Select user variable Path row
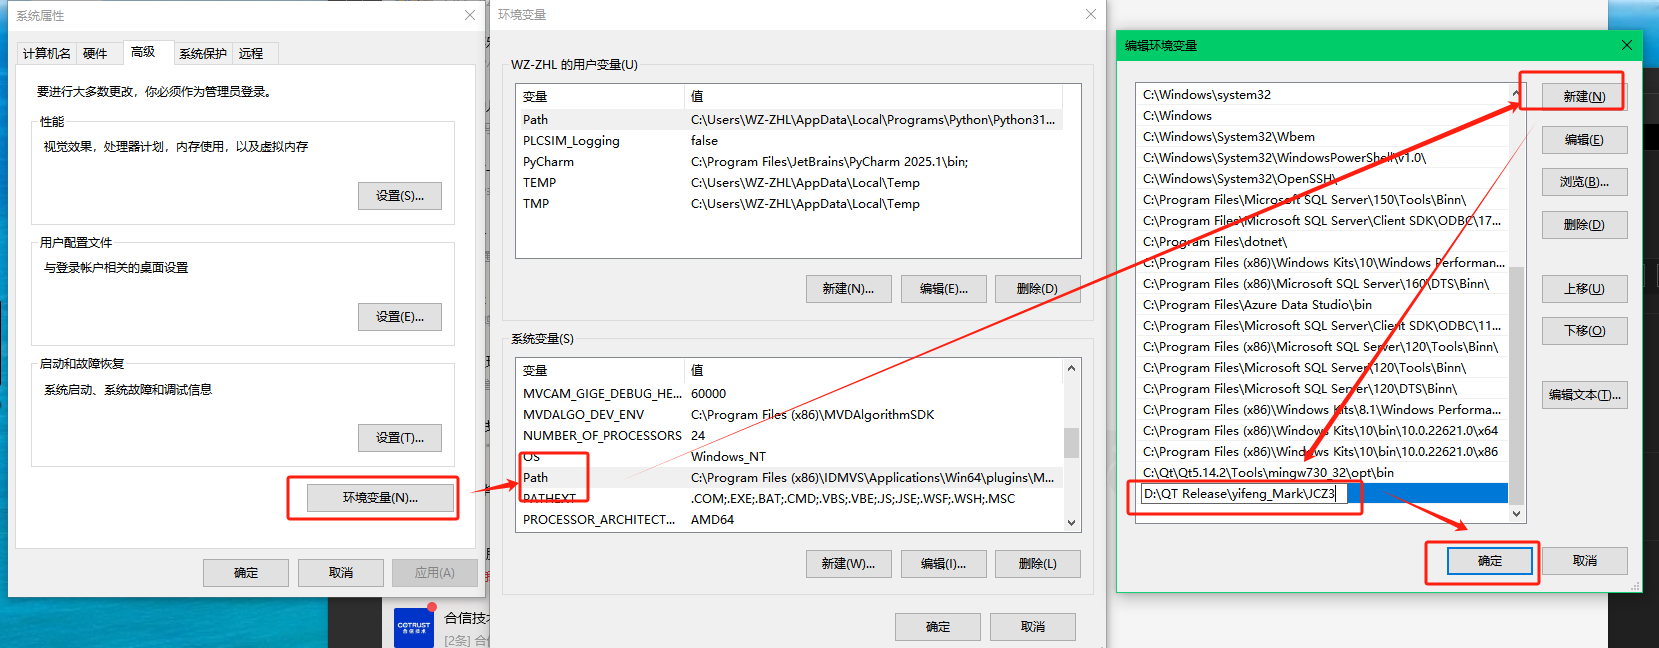1659x648 pixels. click(788, 120)
